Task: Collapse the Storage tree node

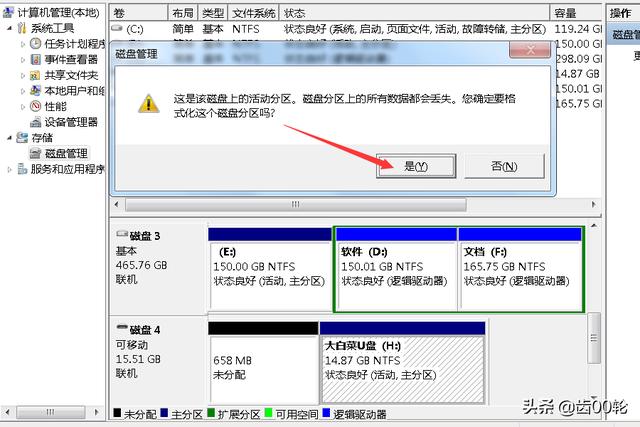Action: click(x=9, y=138)
